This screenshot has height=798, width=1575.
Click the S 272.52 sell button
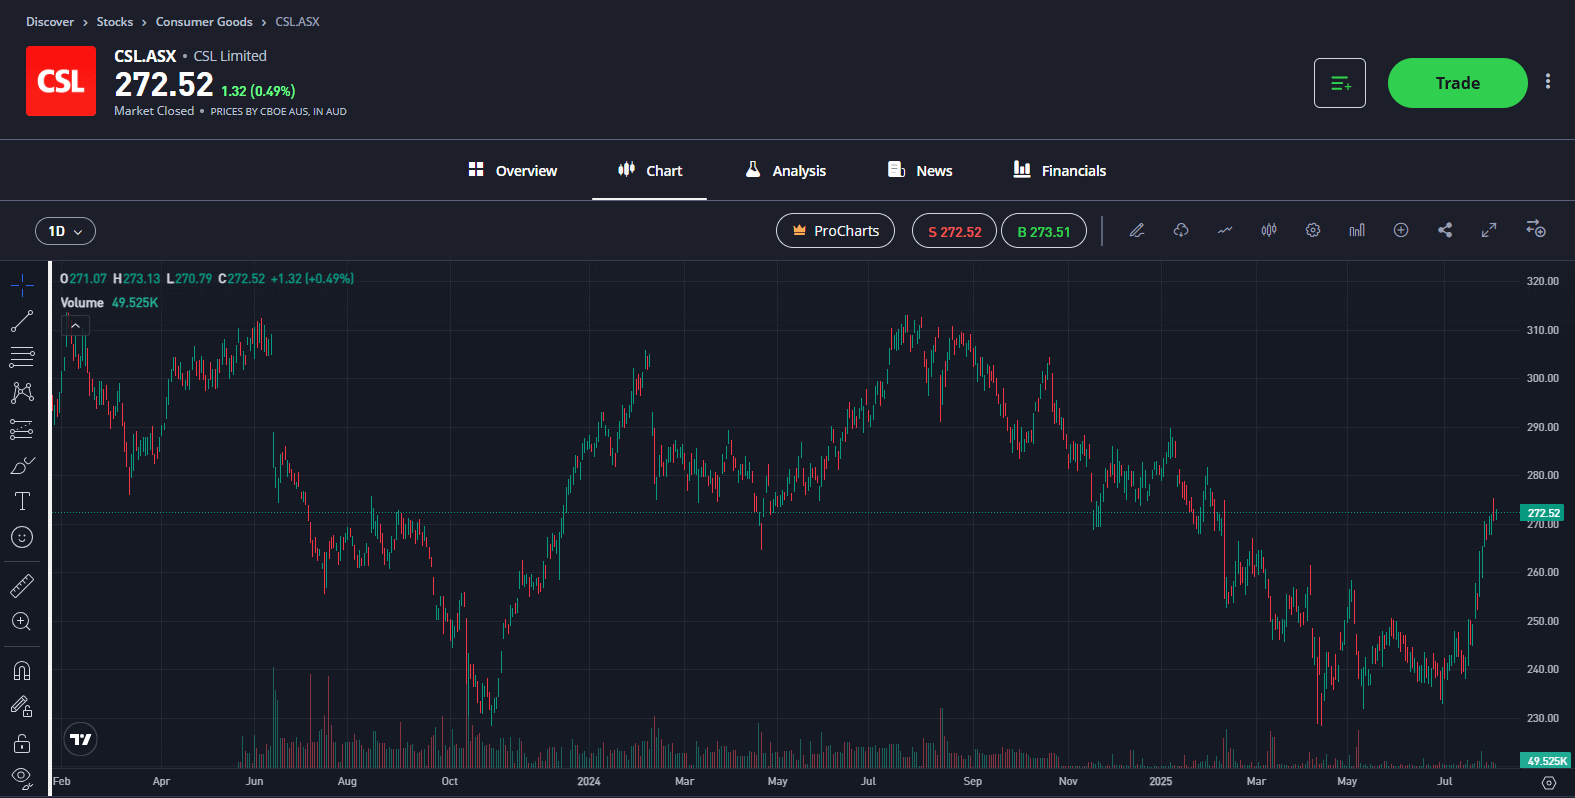[954, 231]
